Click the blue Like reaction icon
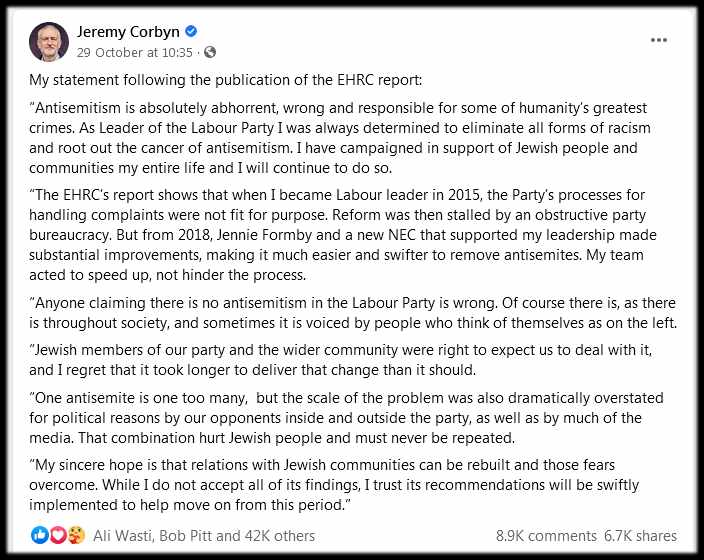Image resolution: width=704 pixels, height=560 pixels. (x=40, y=535)
